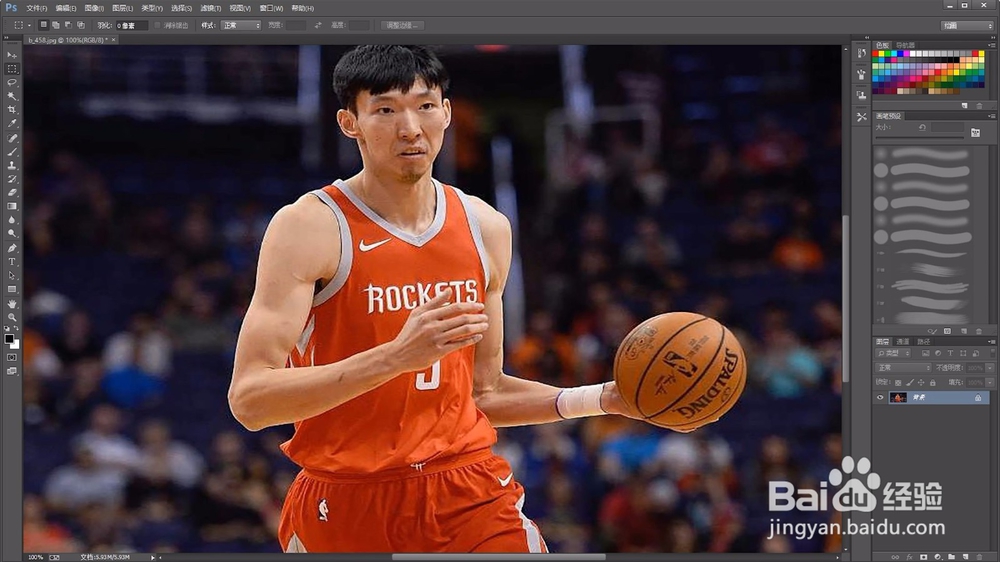The image size is (1000, 562).
Task: Create a new swatch
Action: click(x=964, y=106)
